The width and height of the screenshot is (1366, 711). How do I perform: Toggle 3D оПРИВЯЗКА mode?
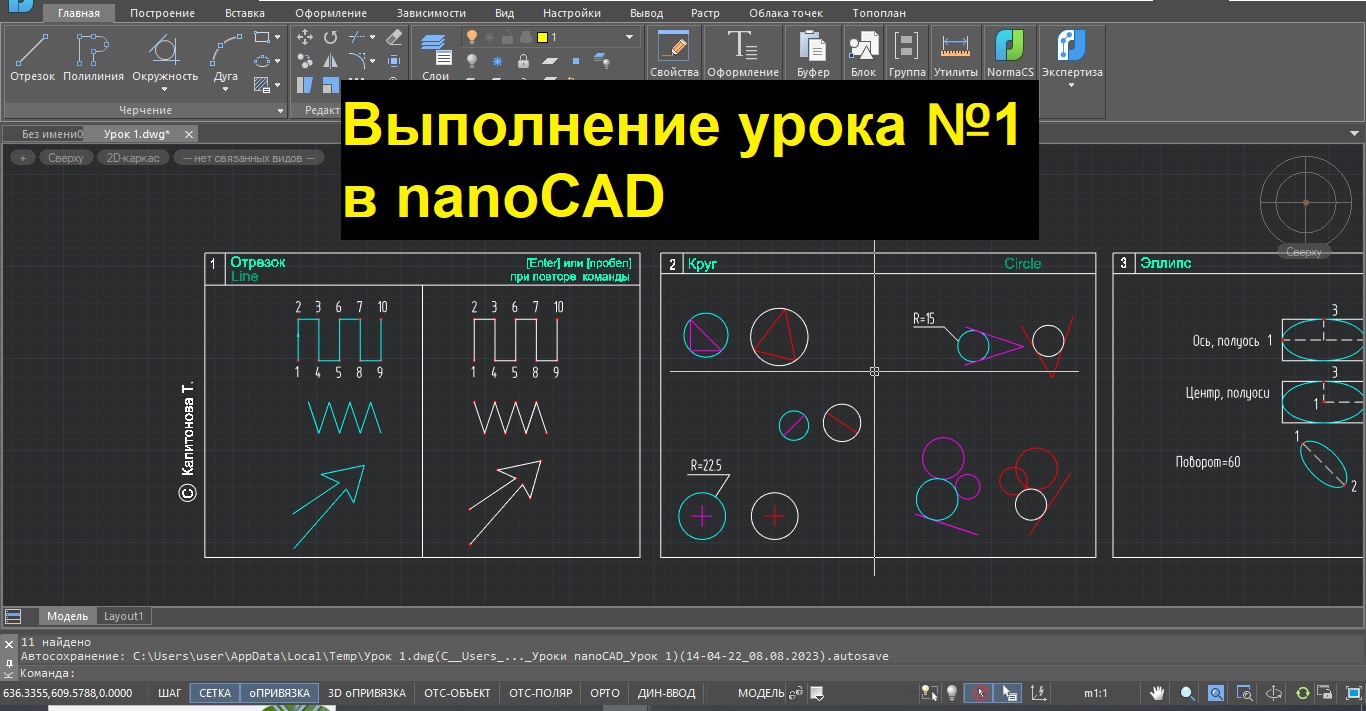point(367,693)
